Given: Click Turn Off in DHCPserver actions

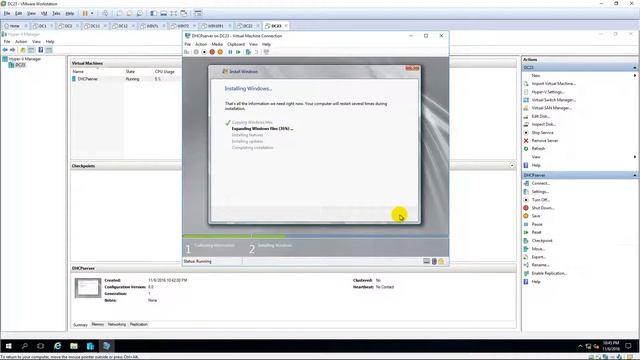Looking at the screenshot, I should click(540, 200).
